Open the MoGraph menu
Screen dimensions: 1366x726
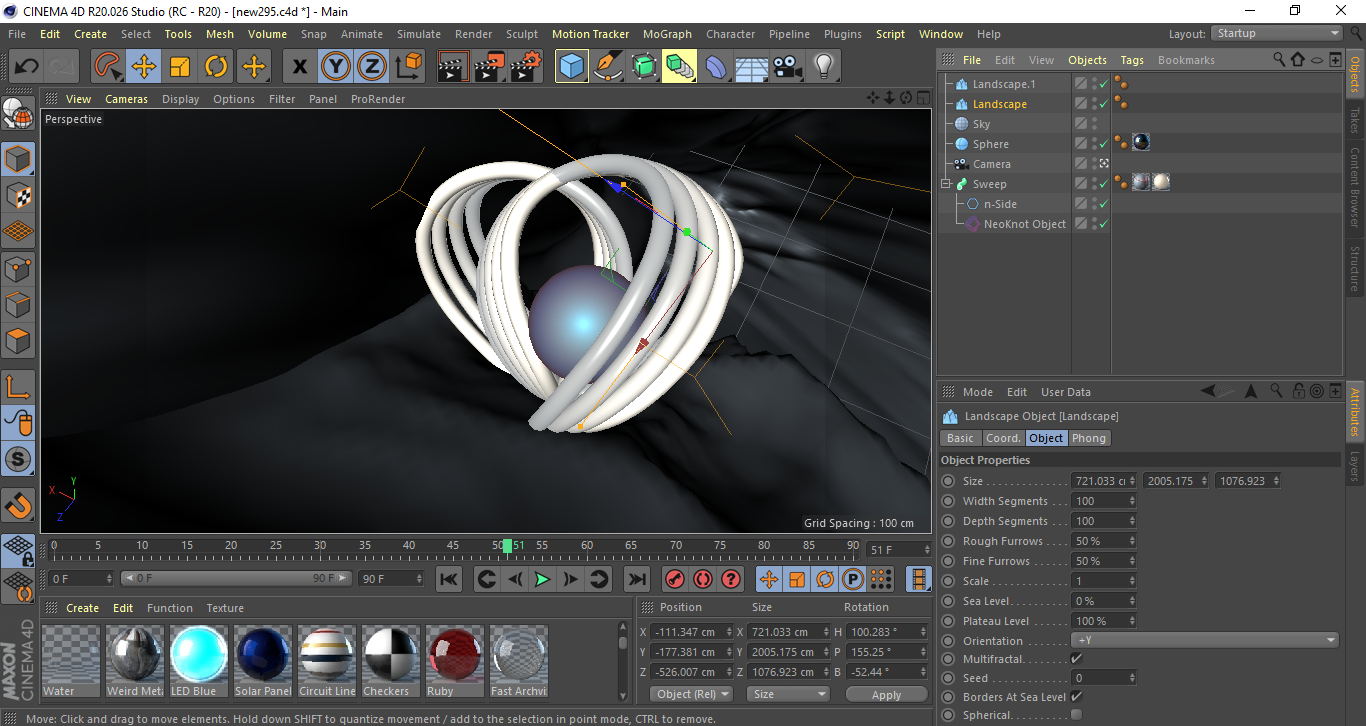[x=667, y=34]
